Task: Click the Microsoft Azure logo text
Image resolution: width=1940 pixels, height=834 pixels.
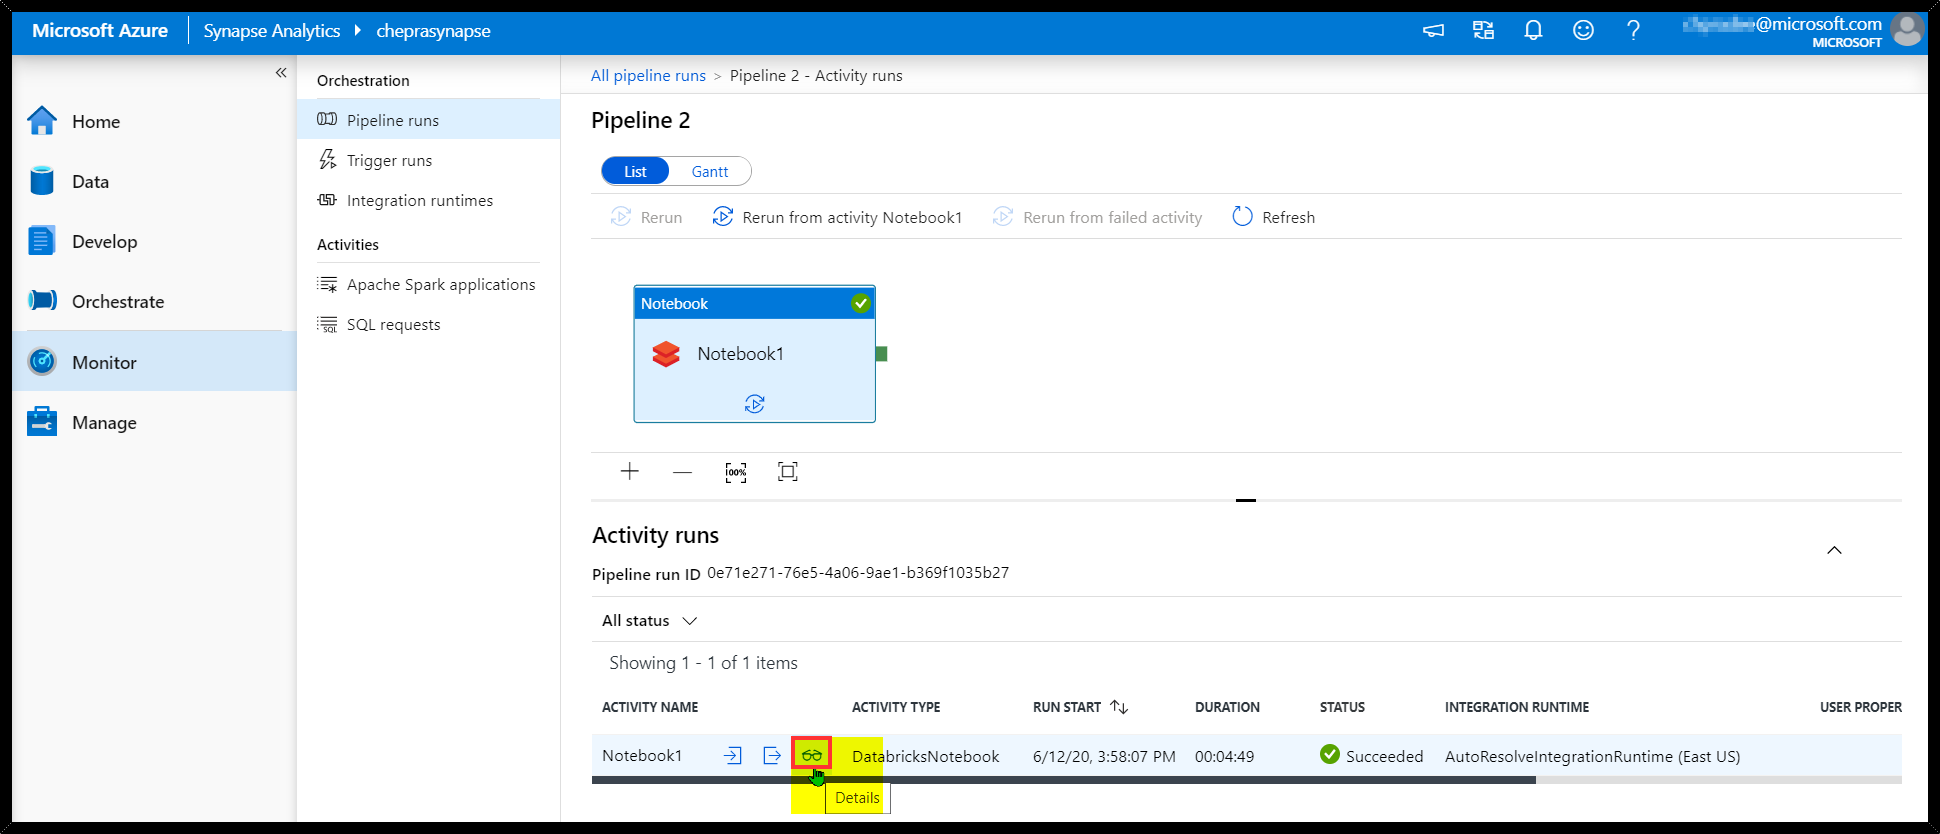Action: (x=100, y=30)
